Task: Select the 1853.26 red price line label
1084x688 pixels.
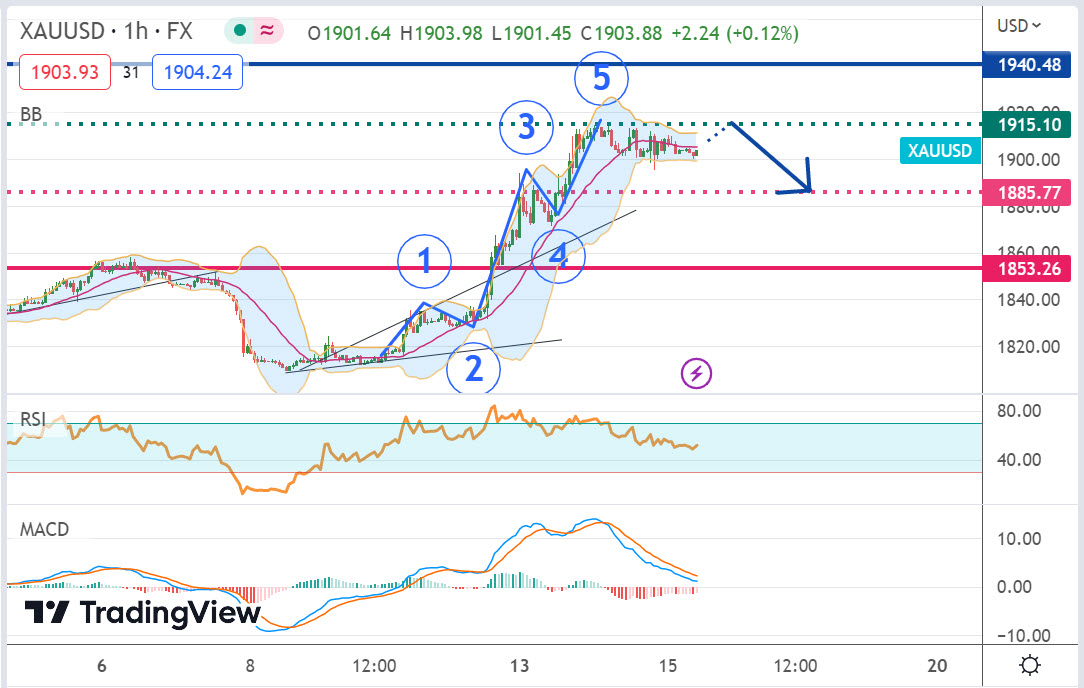Action: click(x=1027, y=268)
